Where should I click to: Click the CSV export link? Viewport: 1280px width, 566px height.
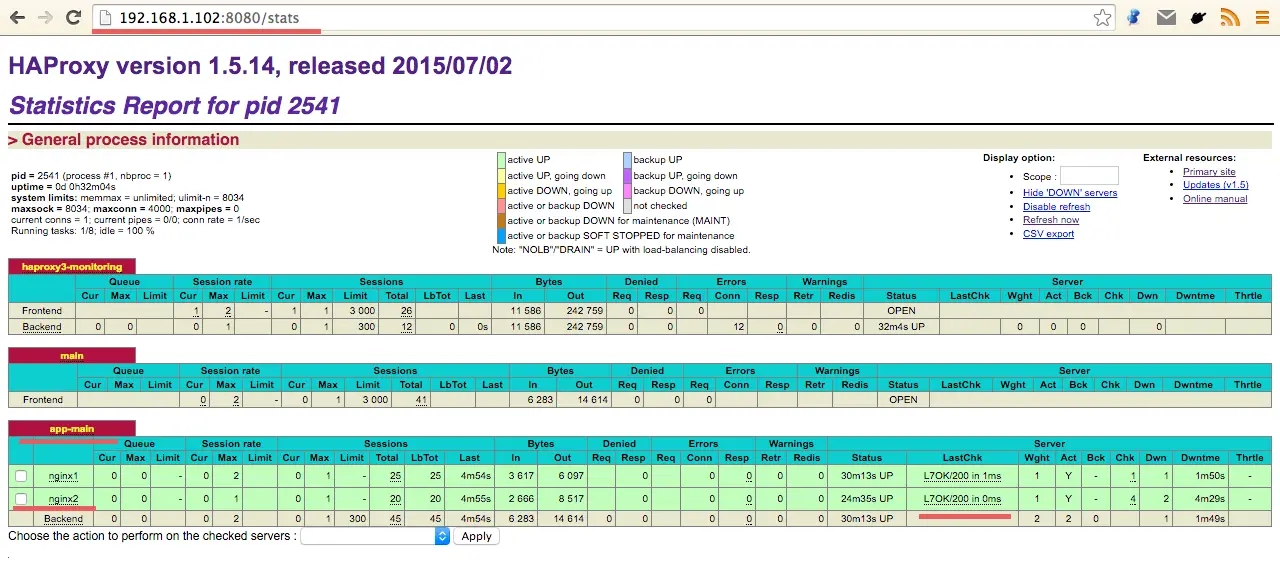pyautogui.click(x=1048, y=234)
